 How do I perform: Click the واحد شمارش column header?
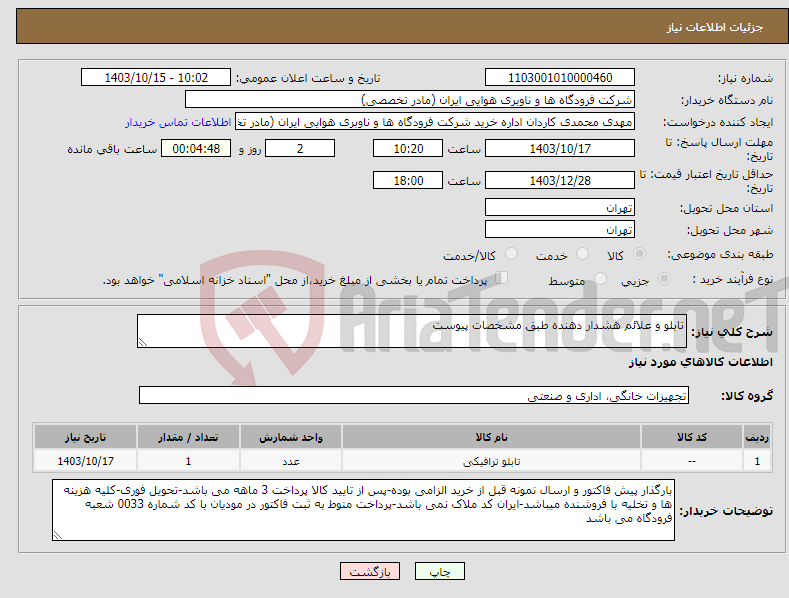point(291,437)
